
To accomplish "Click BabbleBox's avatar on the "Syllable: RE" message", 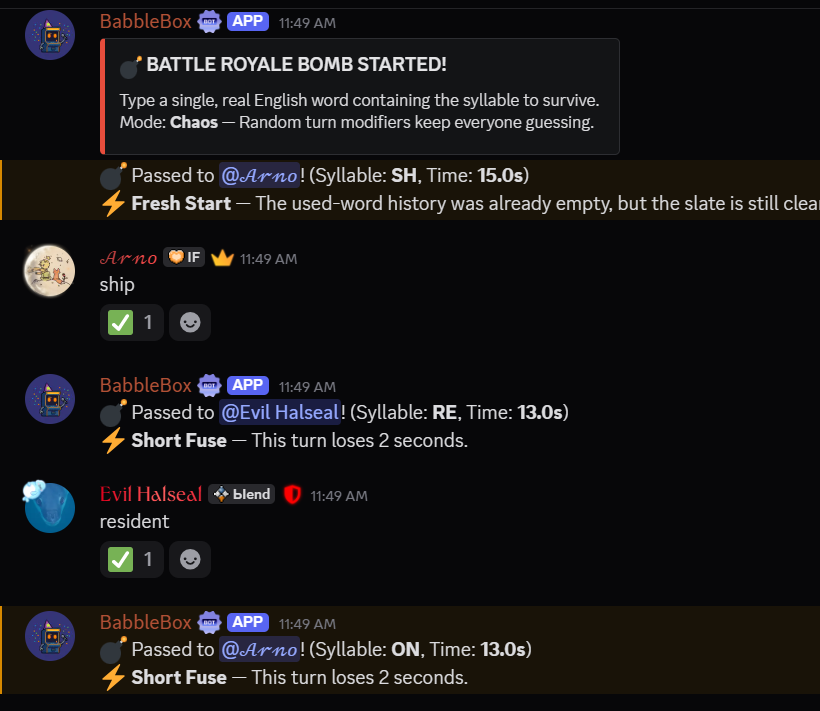I will [x=49, y=399].
